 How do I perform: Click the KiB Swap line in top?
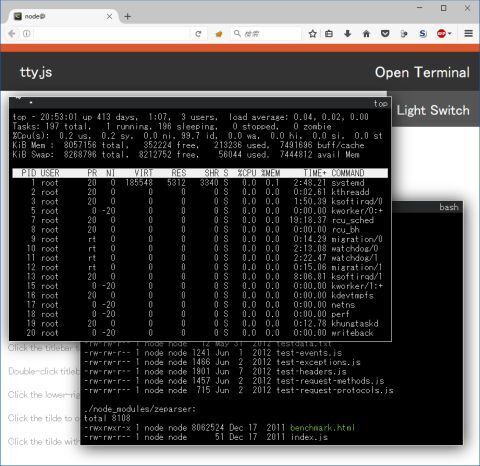[x=186, y=155]
